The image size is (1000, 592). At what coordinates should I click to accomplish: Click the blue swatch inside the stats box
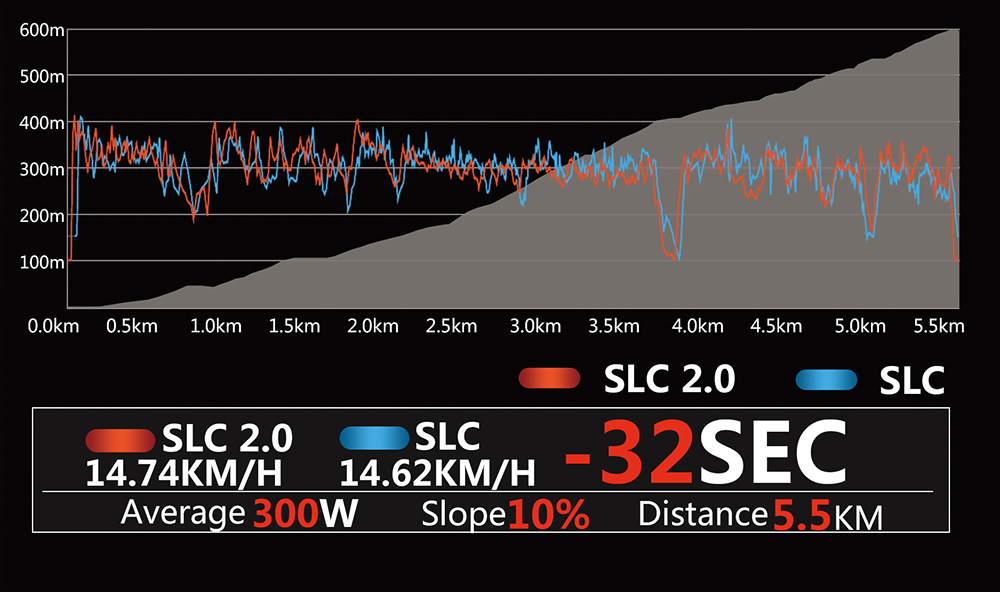[373, 439]
